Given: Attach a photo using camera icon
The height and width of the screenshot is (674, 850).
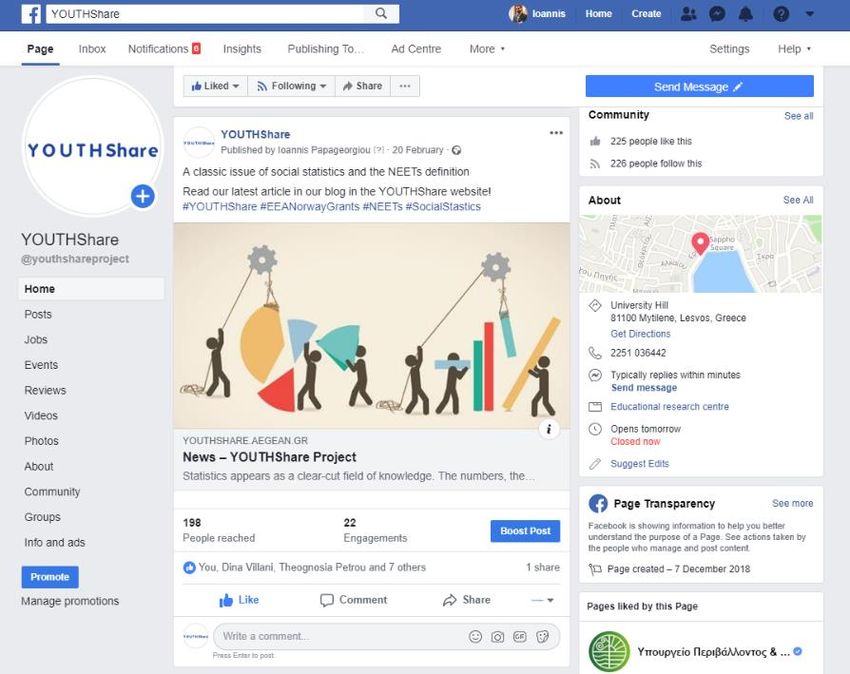Looking at the screenshot, I should pos(498,637).
